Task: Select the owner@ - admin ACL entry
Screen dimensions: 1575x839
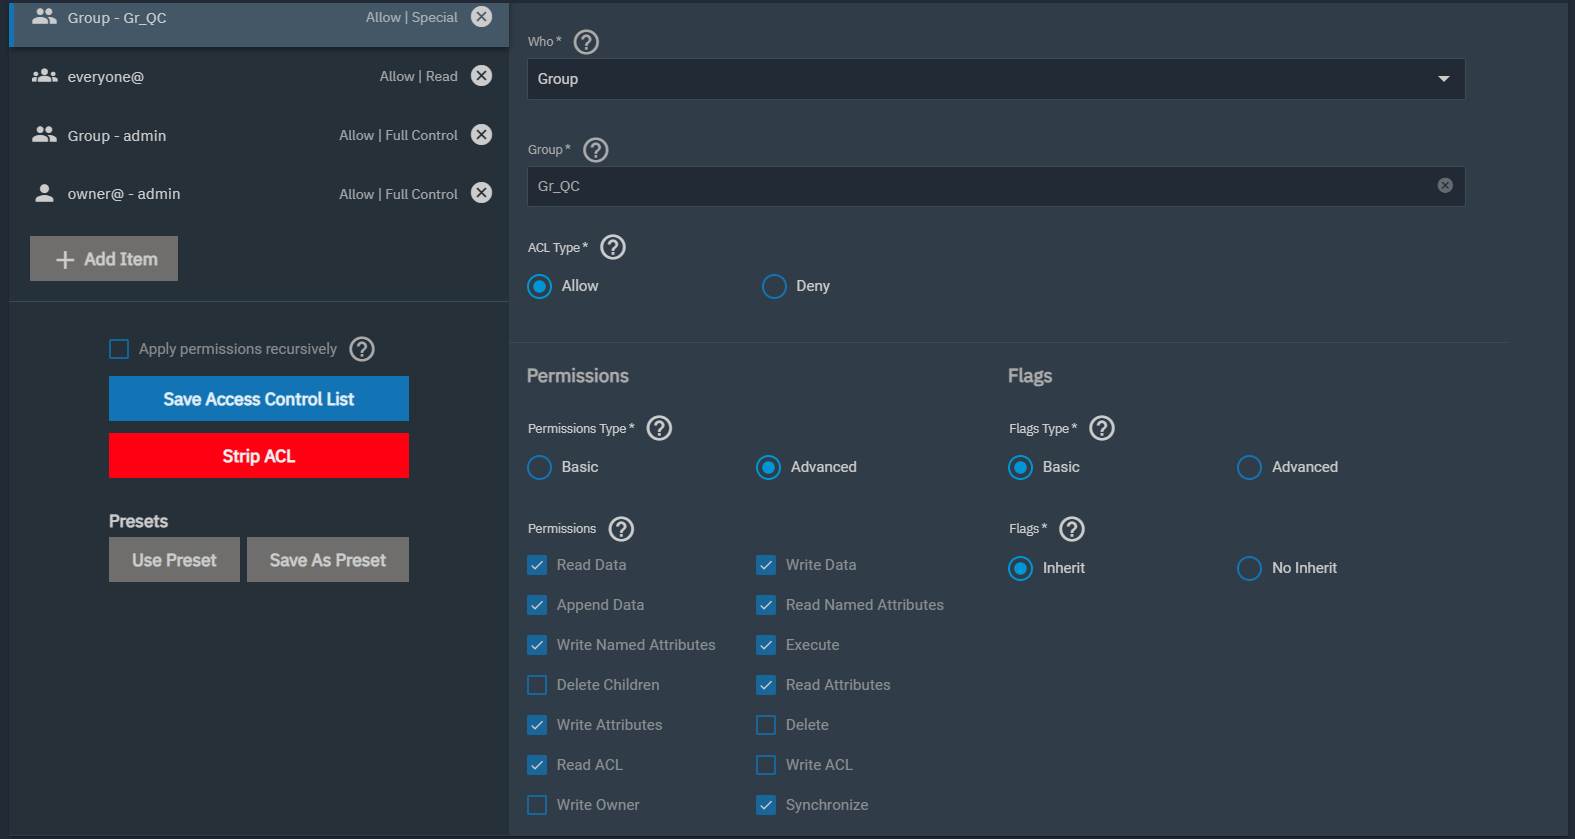Action: click(x=259, y=193)
